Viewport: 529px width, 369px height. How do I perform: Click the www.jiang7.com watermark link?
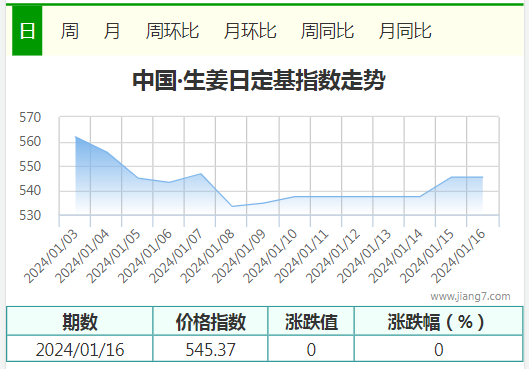point(470,296)
